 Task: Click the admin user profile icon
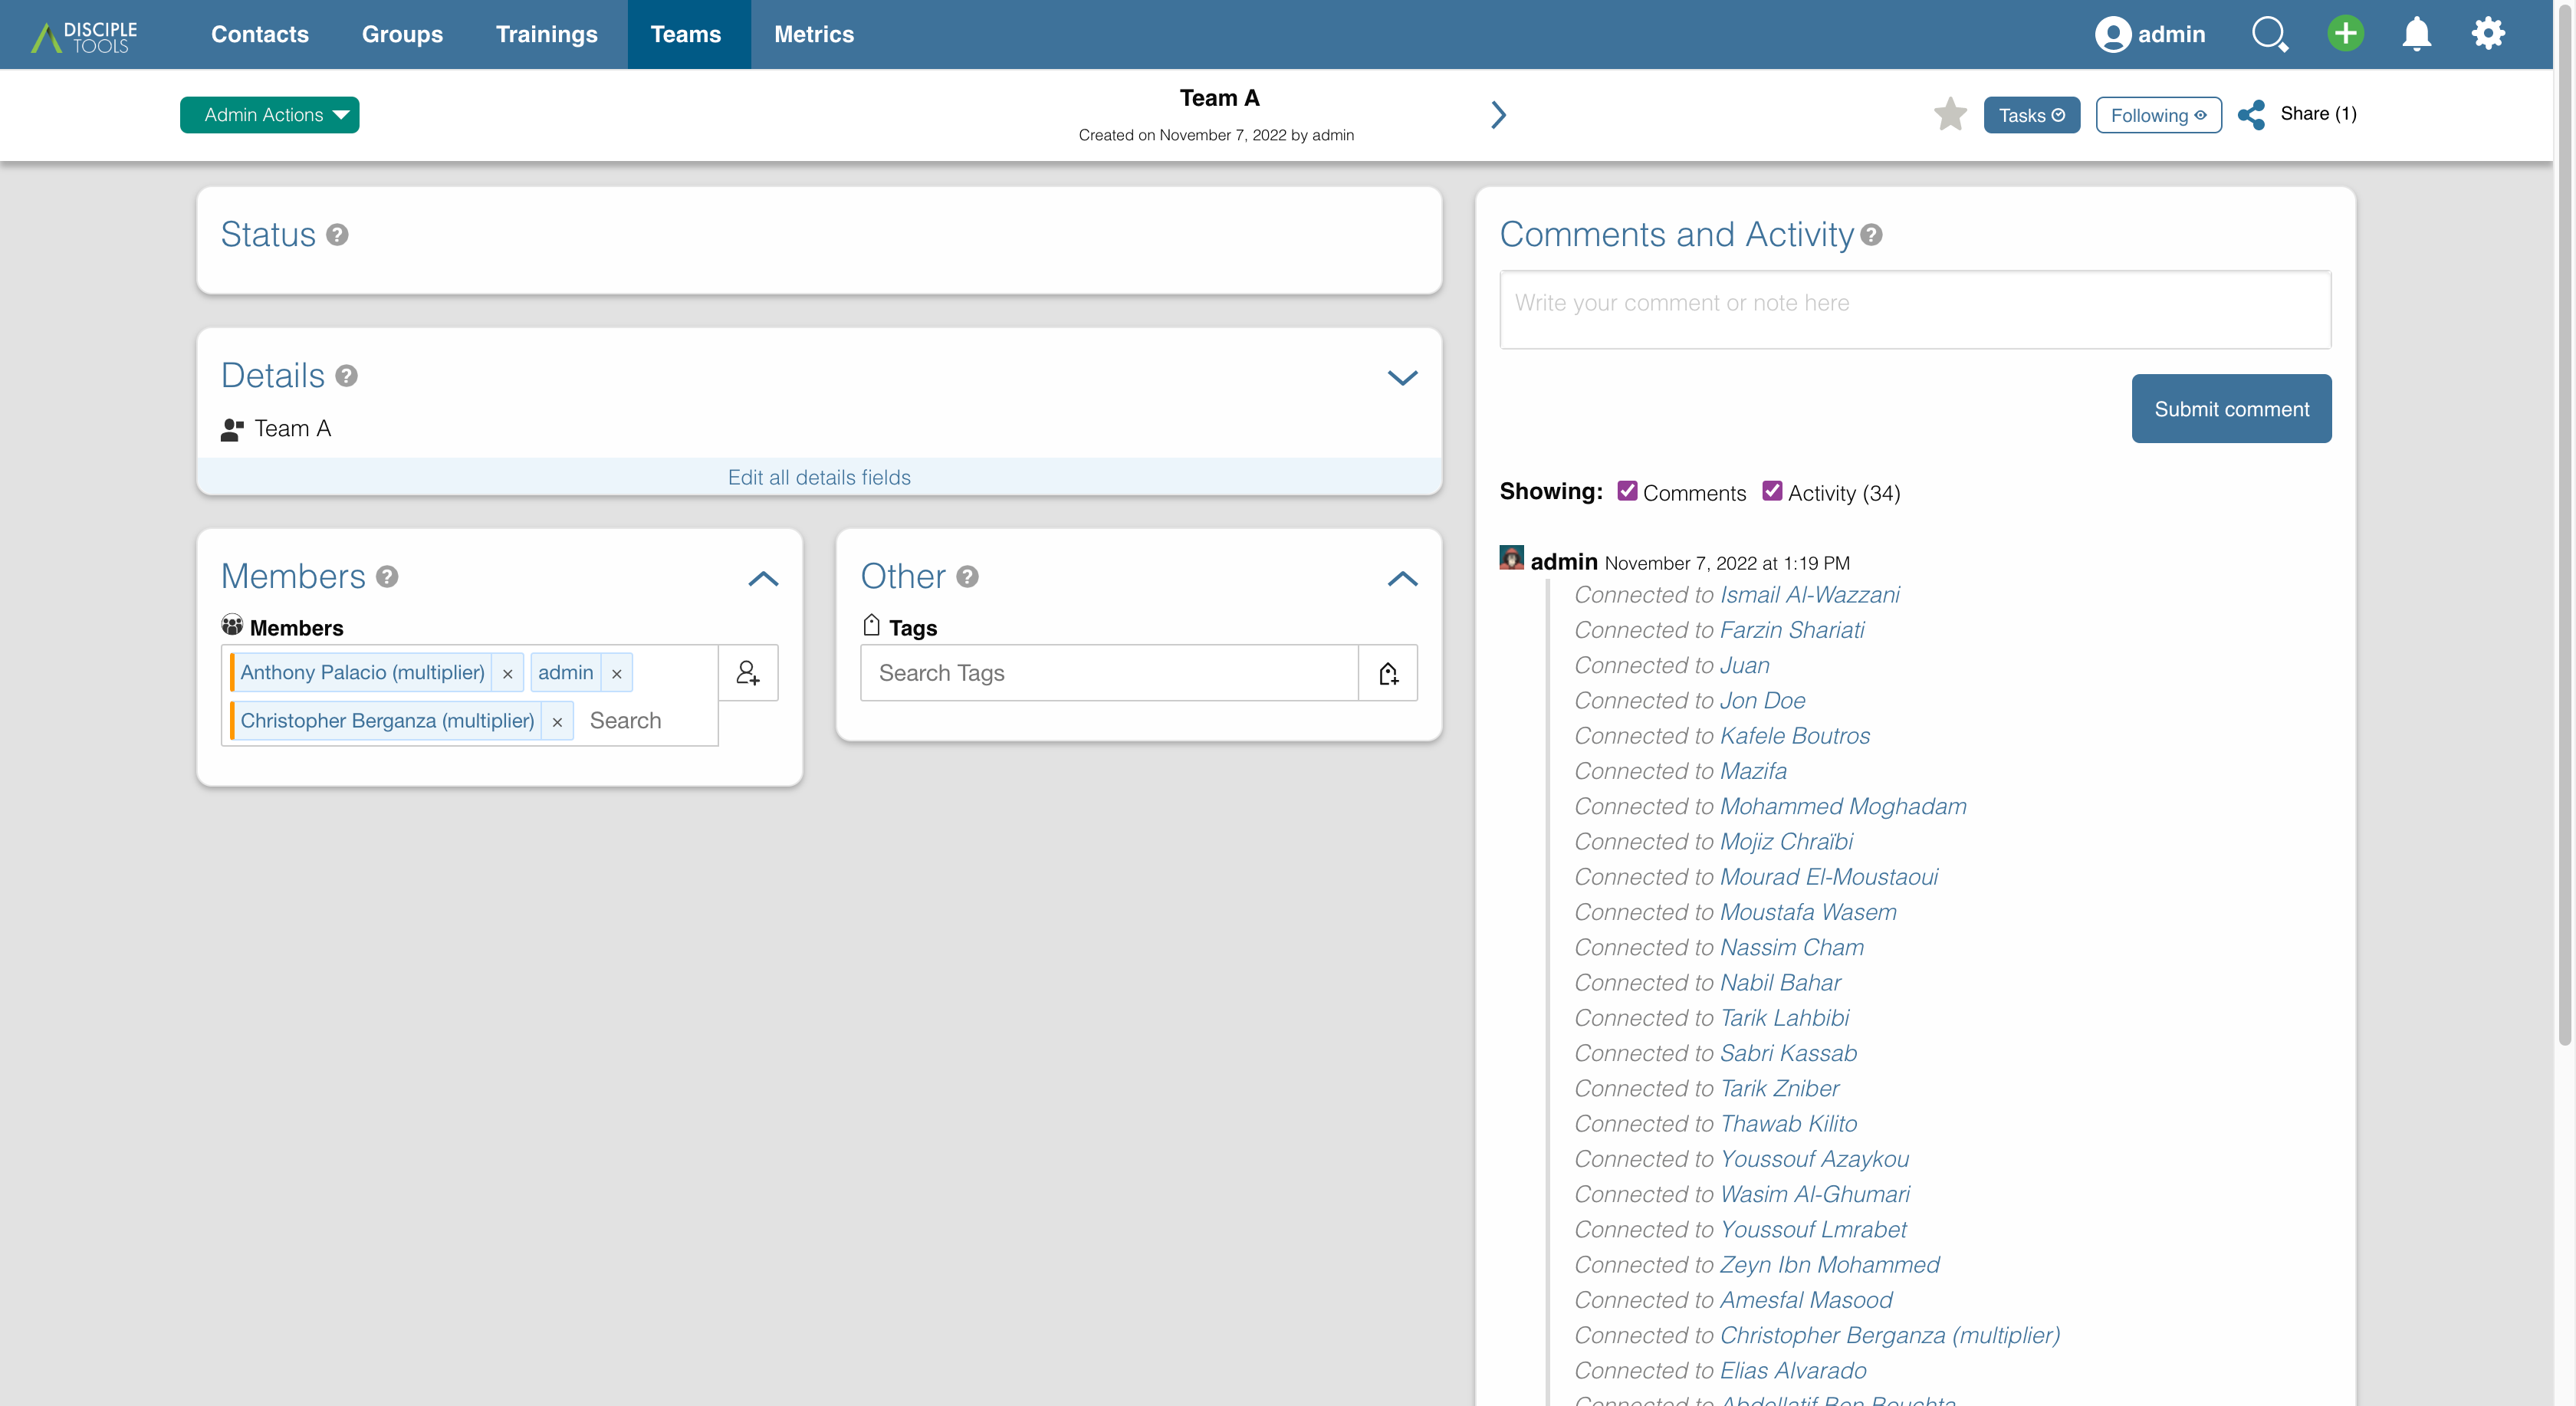coord(2113,34)
